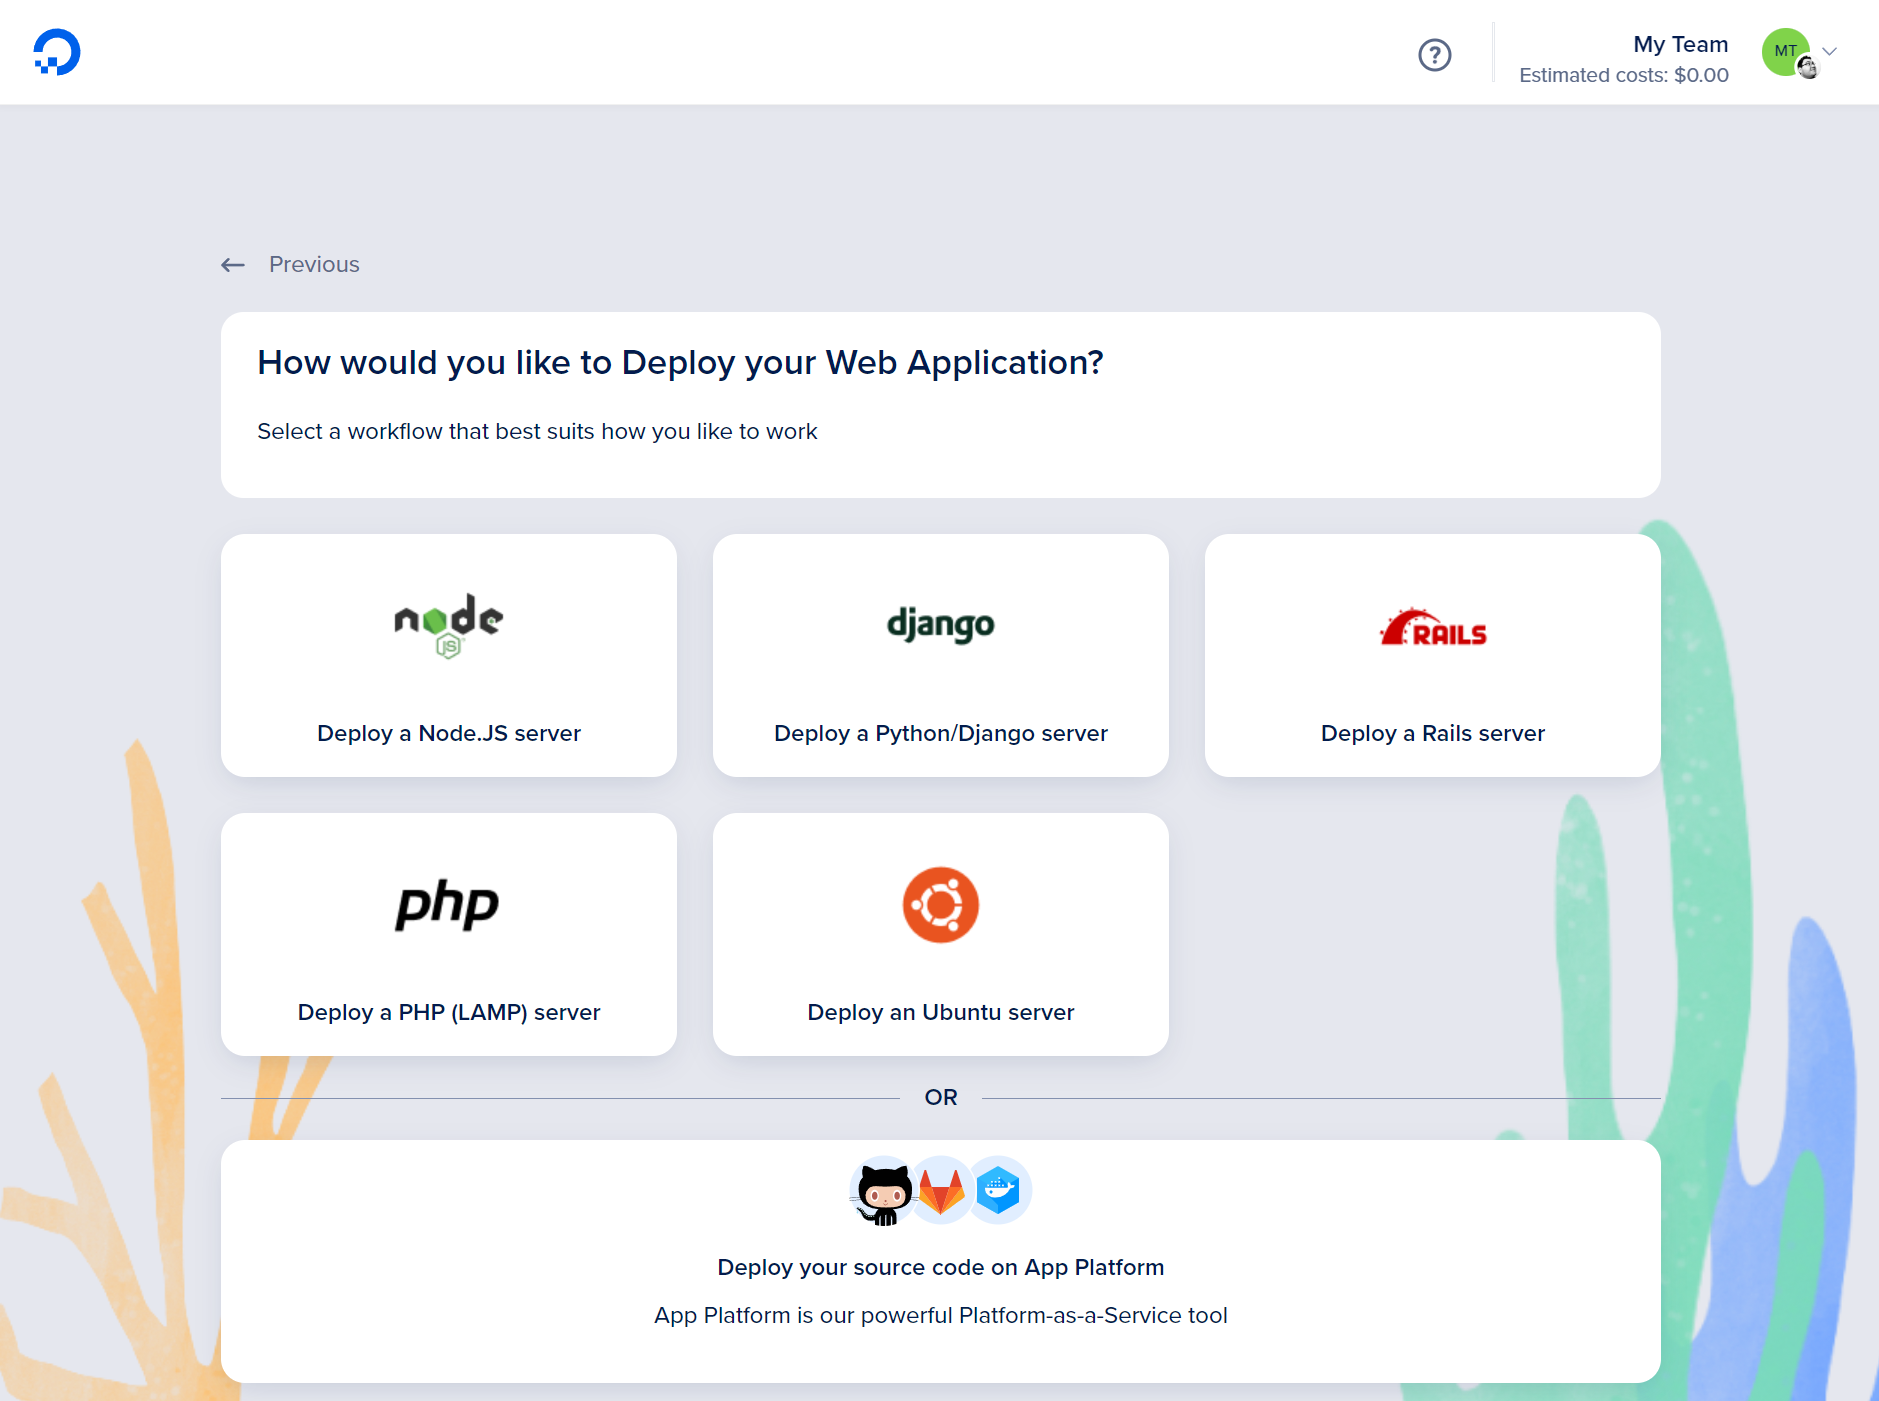Click the Django logo

tap(940, 625)
